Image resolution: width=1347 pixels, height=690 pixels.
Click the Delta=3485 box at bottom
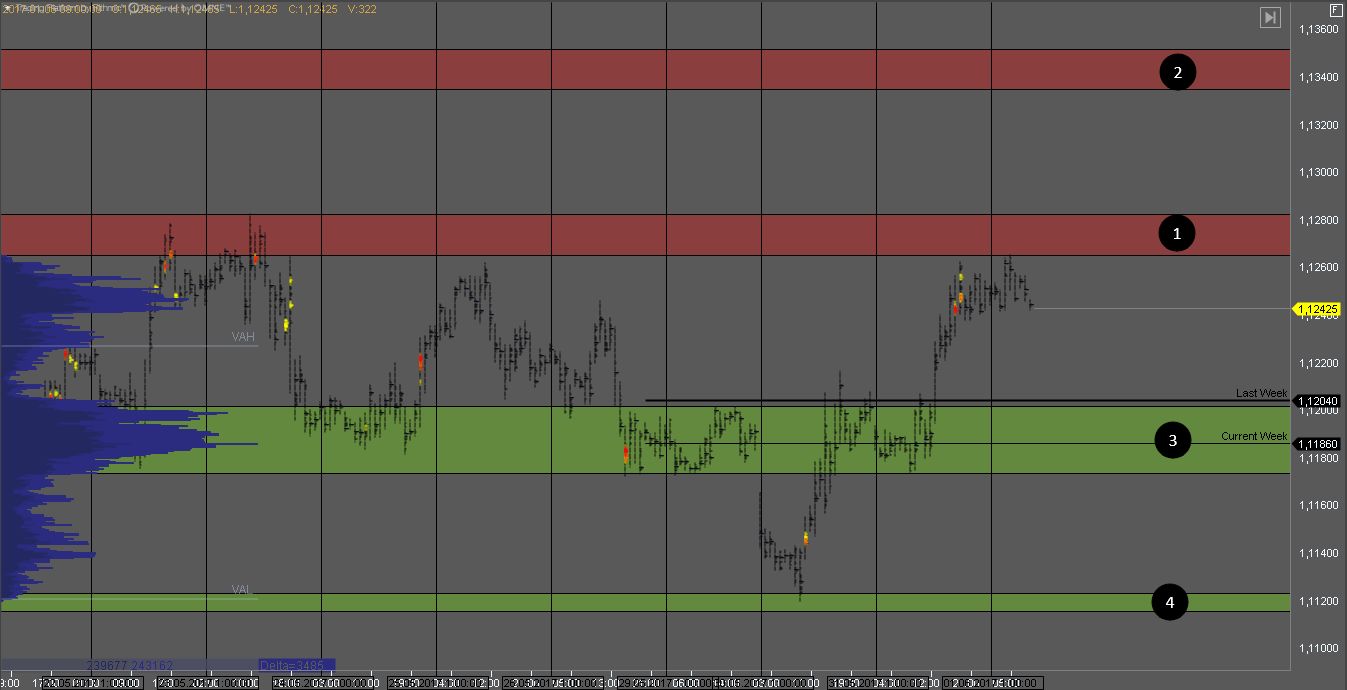[x=296, y=665]
